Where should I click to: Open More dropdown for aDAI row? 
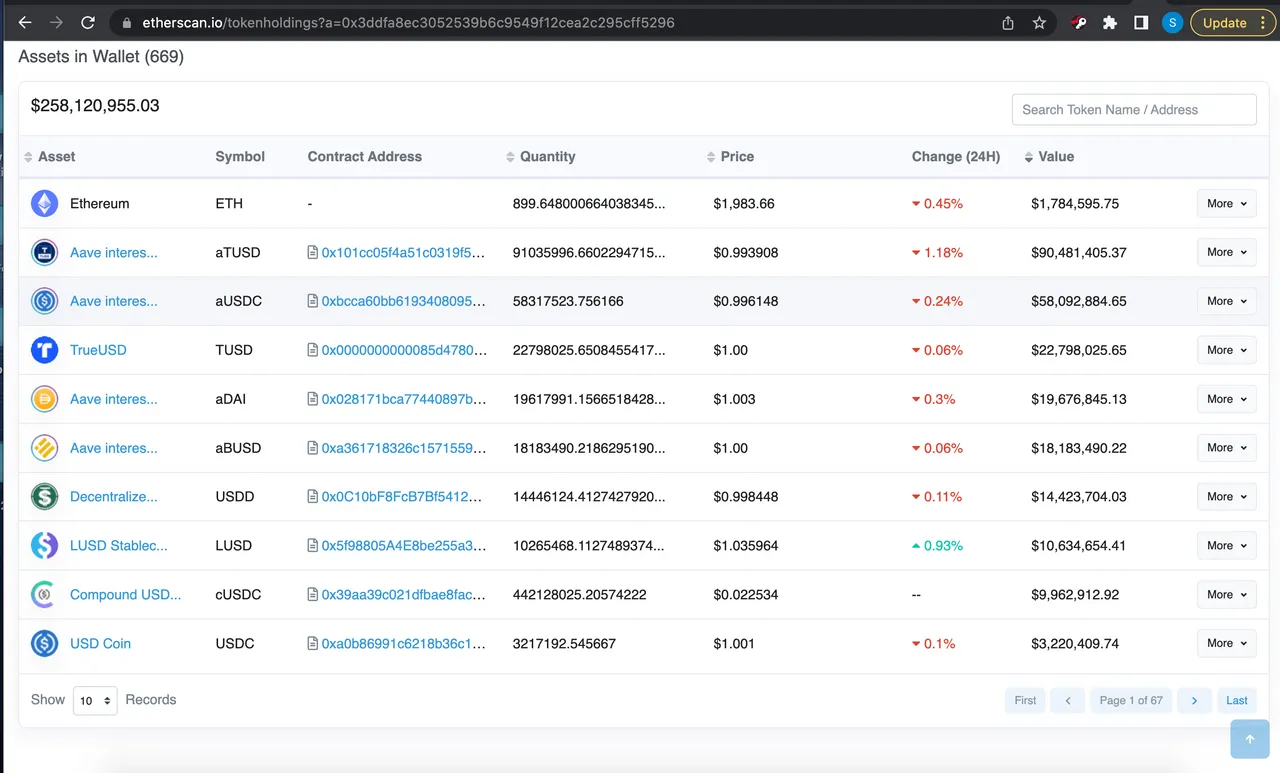[1226, 399]
